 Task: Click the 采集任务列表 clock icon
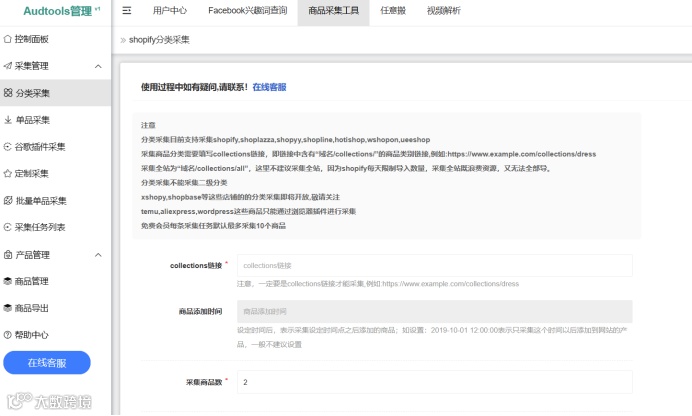[8, 227]
